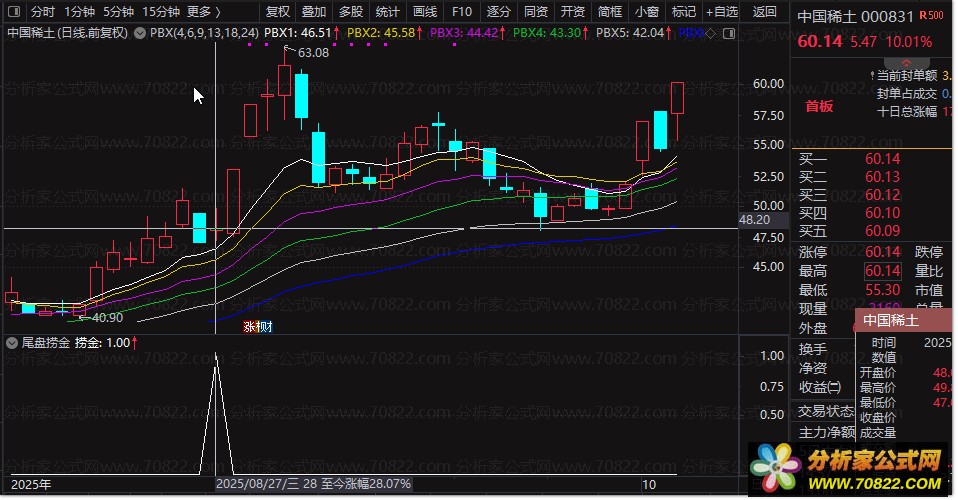Click the diamond icon after PBX6
The height and width of the screenshot is (500, 958).
pyautogui.click(x=710, y=33)
